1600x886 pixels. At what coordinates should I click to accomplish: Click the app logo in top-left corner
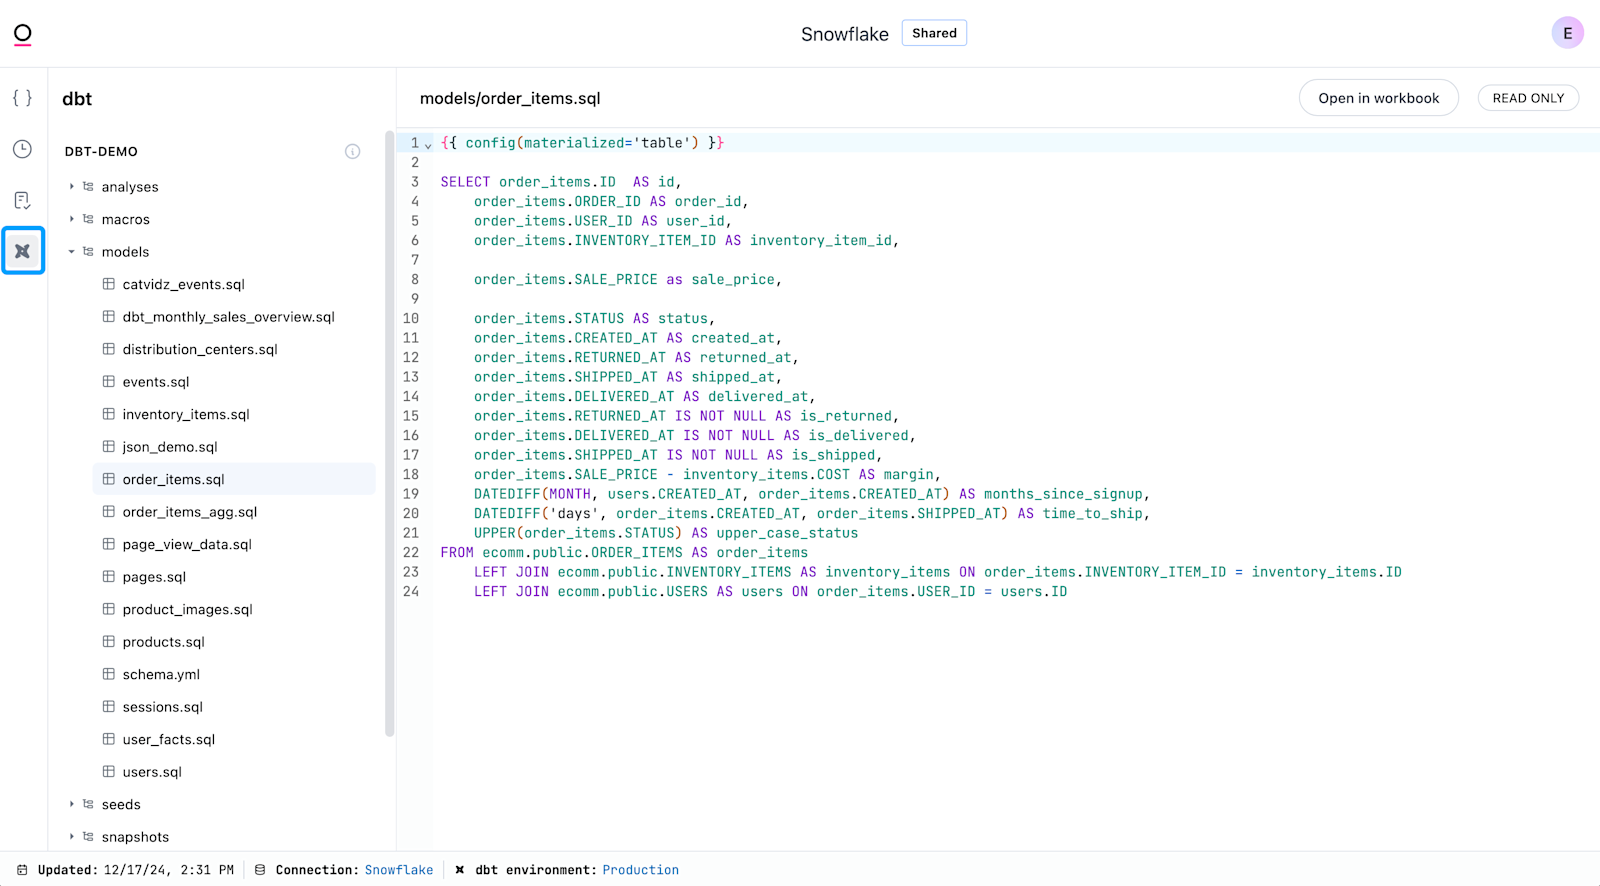[x=22, y=35]
